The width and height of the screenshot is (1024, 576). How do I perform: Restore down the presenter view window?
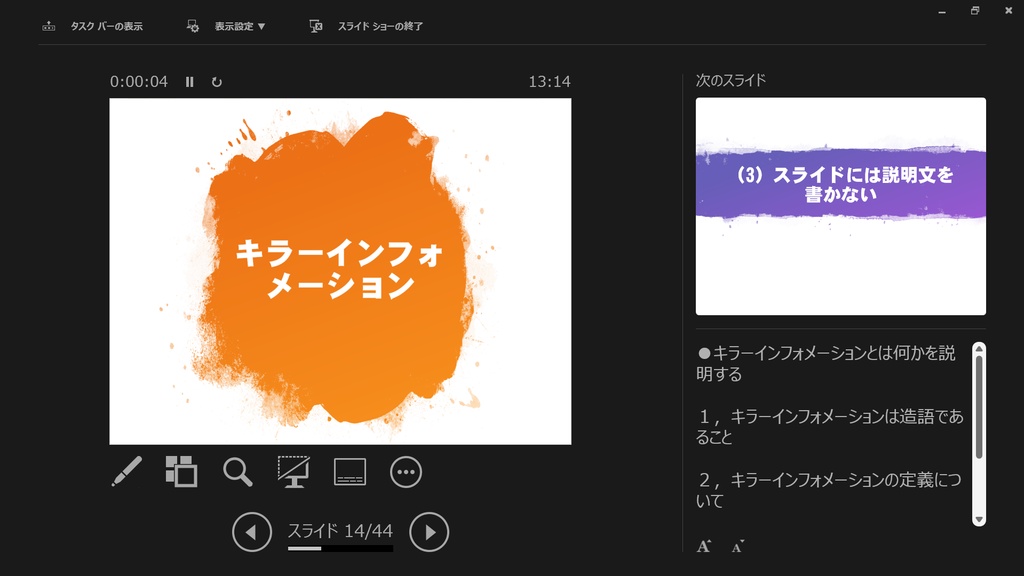(x=975, y=10)
